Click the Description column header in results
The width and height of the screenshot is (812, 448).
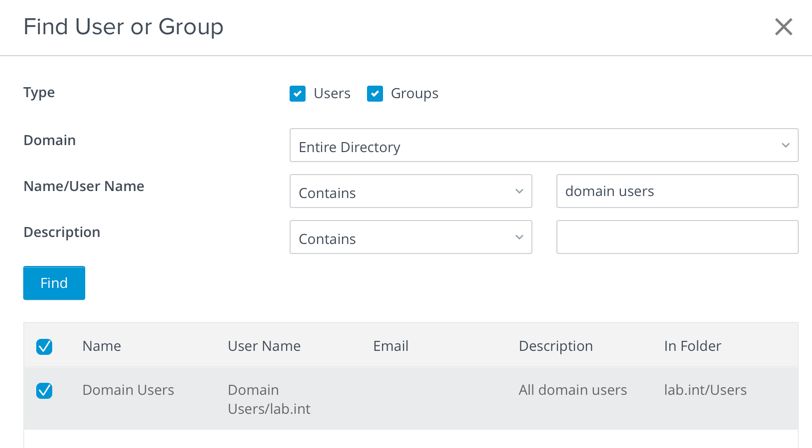[555, 346]
